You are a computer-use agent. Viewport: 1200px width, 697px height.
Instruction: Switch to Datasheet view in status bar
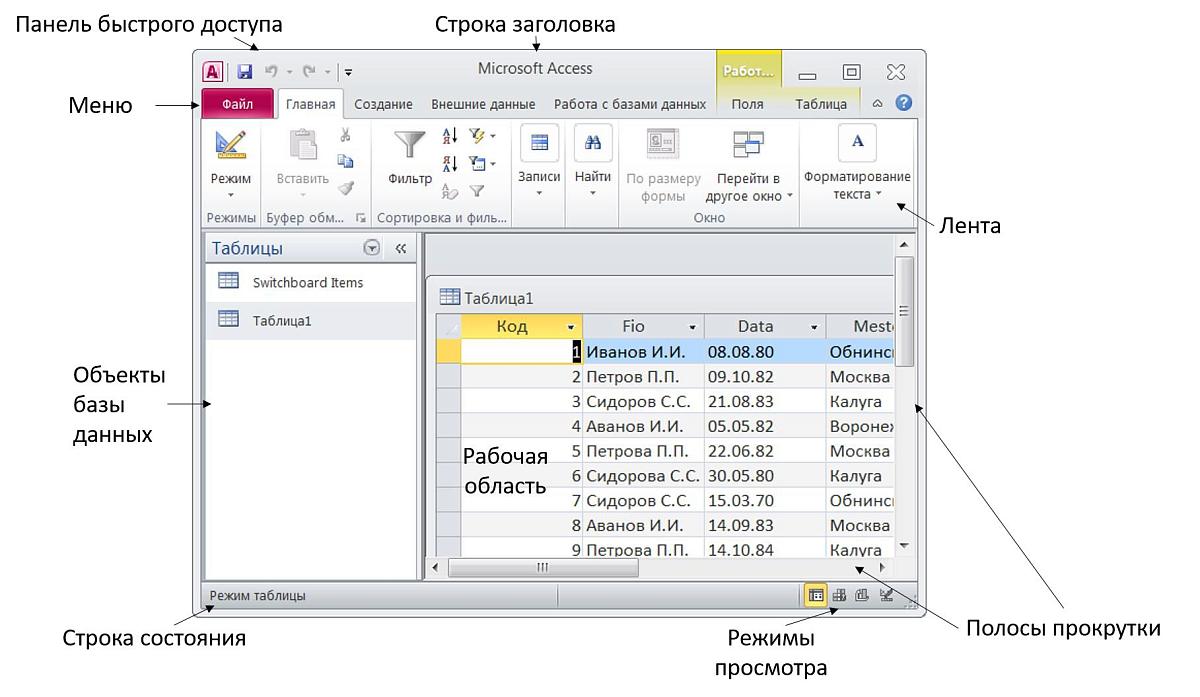(x=816, y=595)
